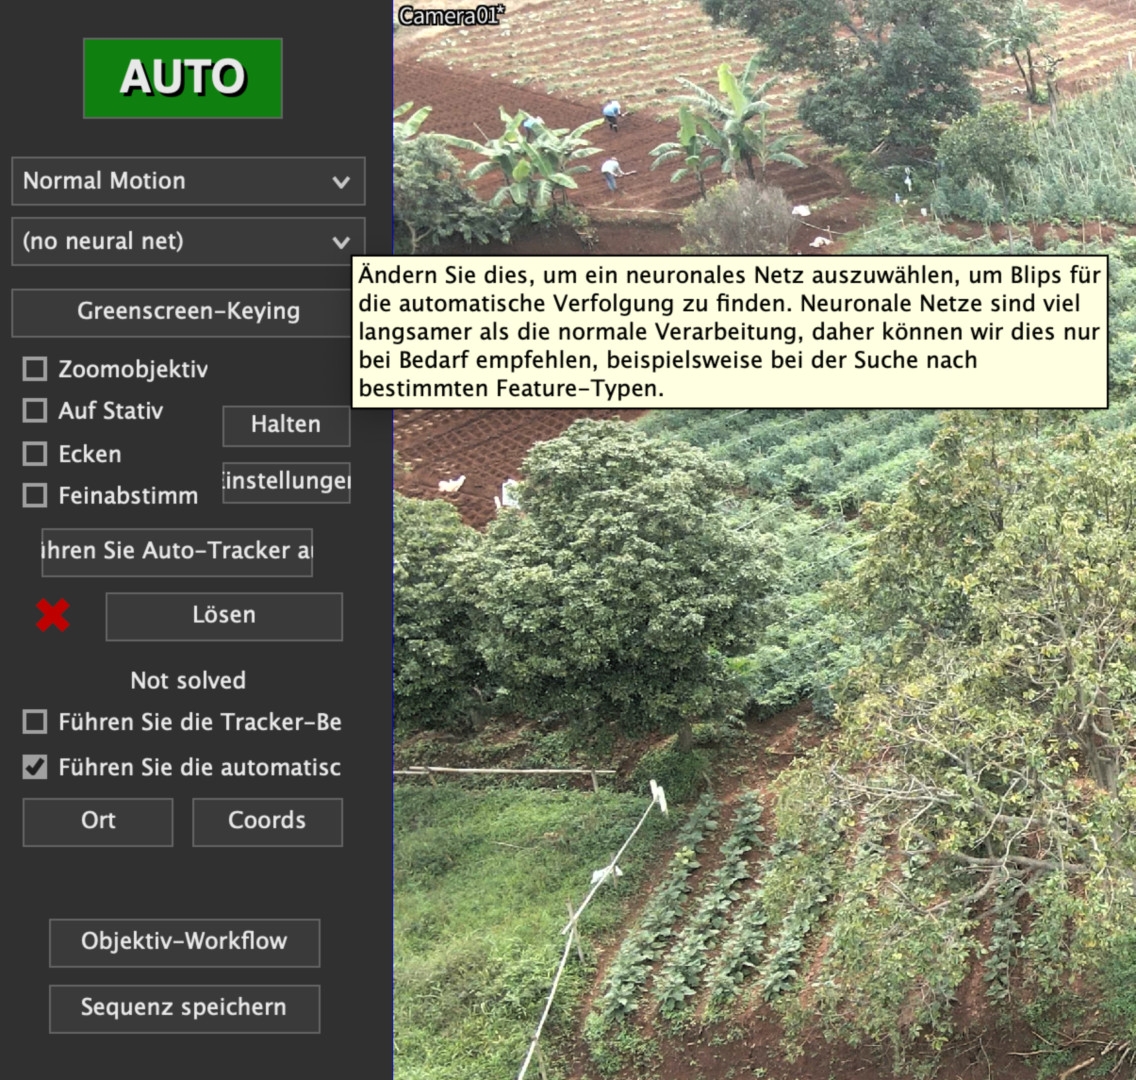
Task: Uncheck Führen Sie die automatisc checkbox
Action: (x=35, y=767)
